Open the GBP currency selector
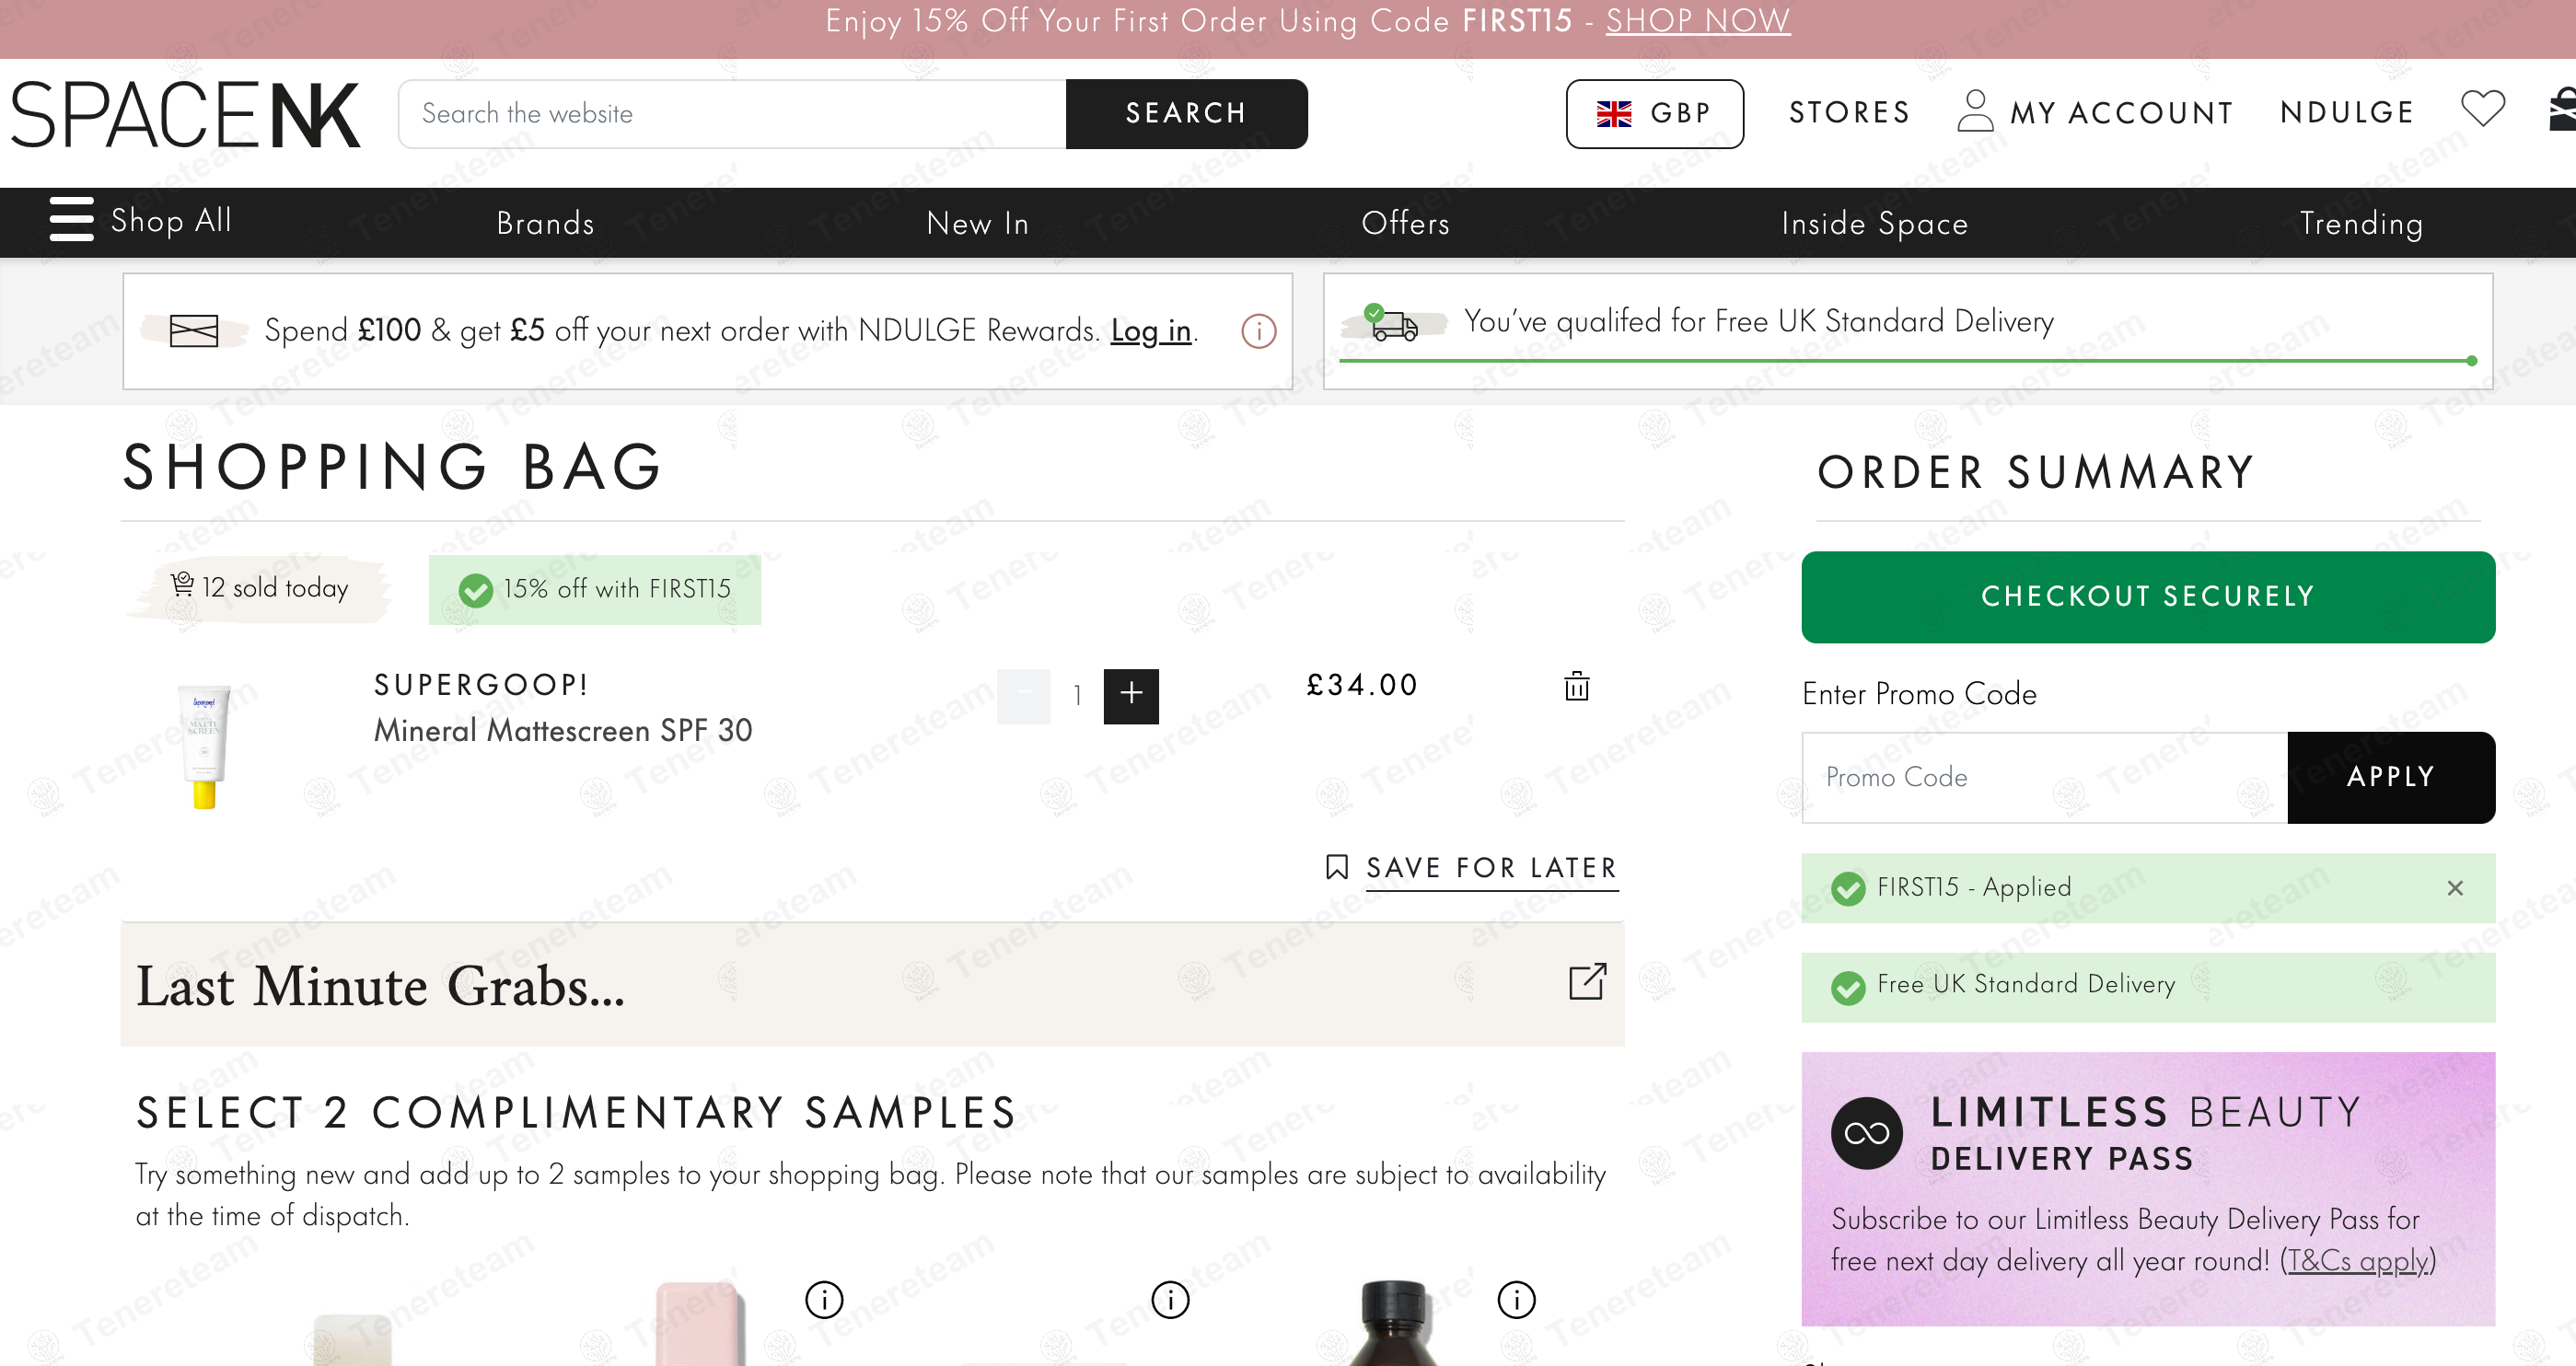The image size is (2576, 1366). pos(1654,114)
